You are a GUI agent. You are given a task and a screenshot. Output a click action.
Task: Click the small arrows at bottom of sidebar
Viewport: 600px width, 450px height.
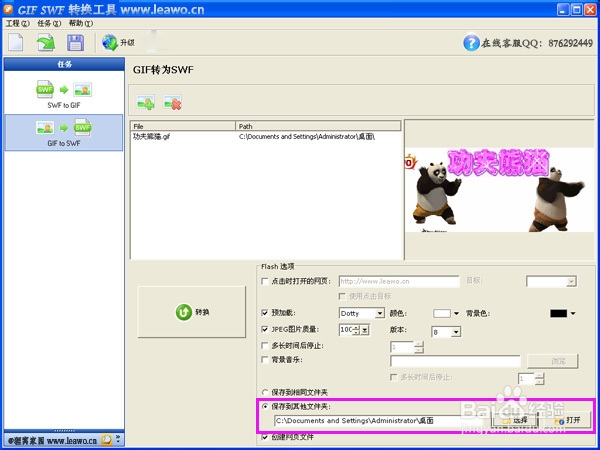[x=118, y=439]
